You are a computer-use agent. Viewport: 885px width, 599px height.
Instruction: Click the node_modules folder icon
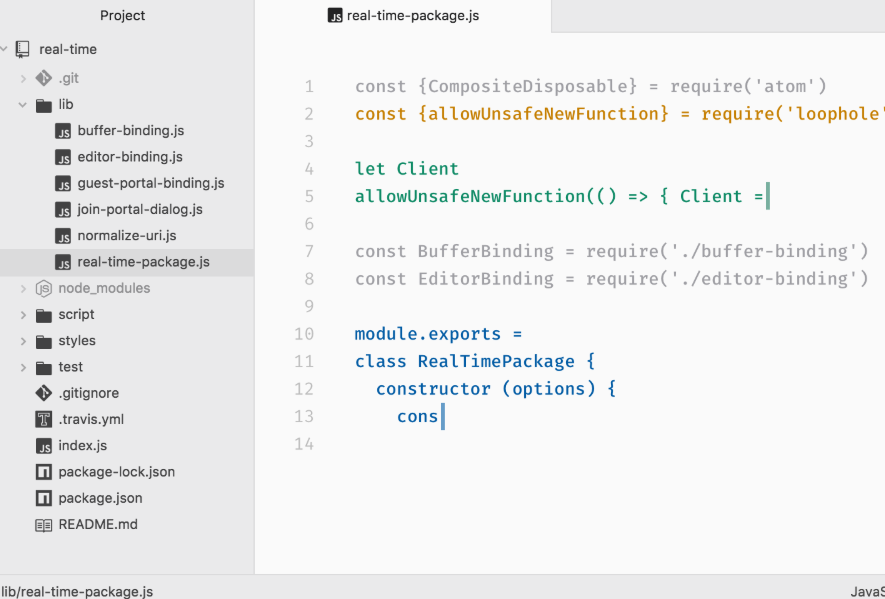(x=43, y=288)
